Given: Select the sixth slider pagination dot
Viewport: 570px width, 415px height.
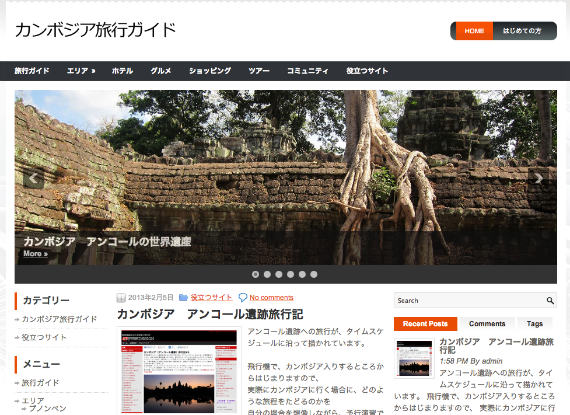Looking at the screenshot, I should click(314, 274).
